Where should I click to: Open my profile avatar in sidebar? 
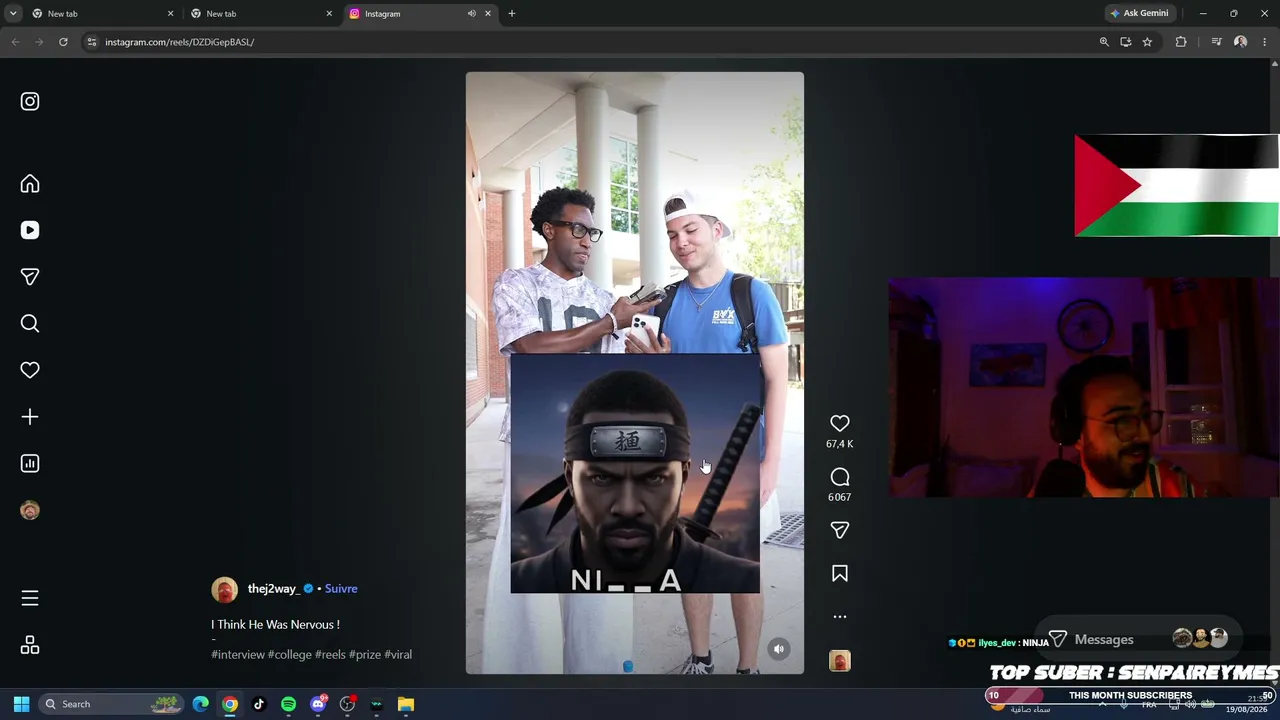click(30, 510)
